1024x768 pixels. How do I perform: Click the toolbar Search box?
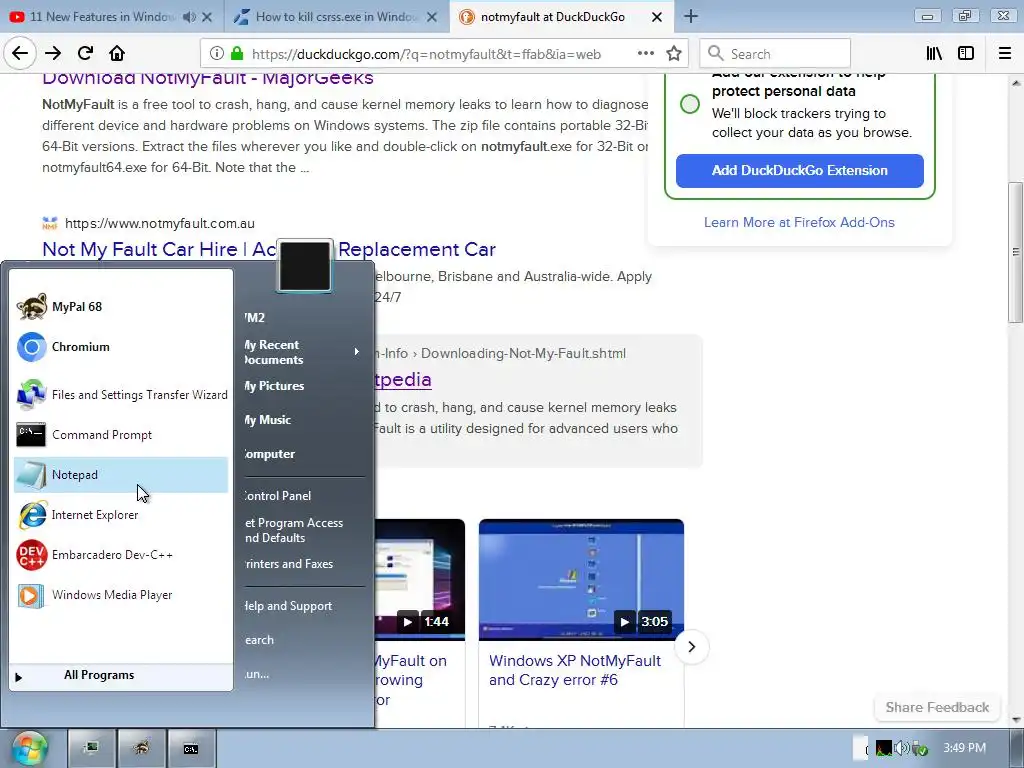pyautogui.click(x=775, y=54)
